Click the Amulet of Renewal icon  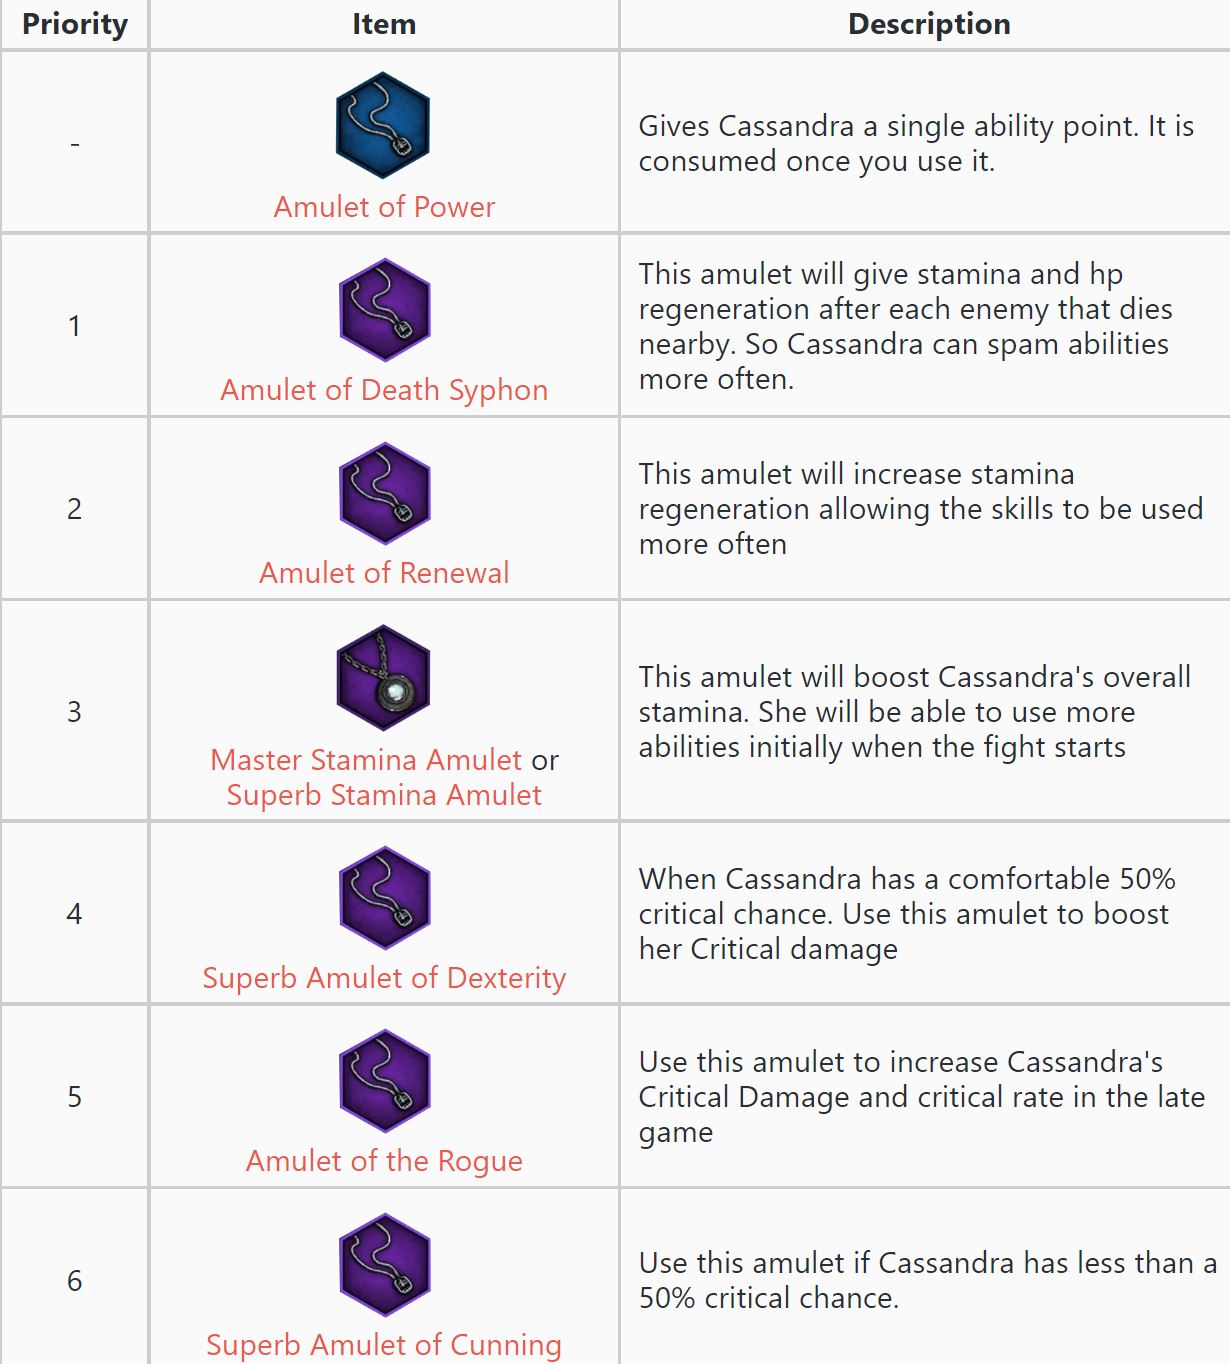[x=384, y=493]
